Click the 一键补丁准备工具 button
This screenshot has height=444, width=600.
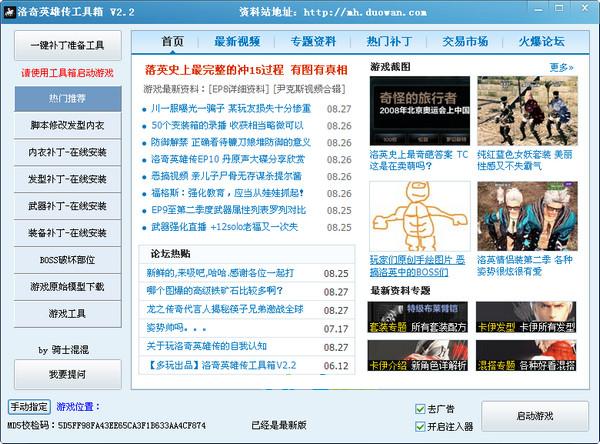(67, 46)
